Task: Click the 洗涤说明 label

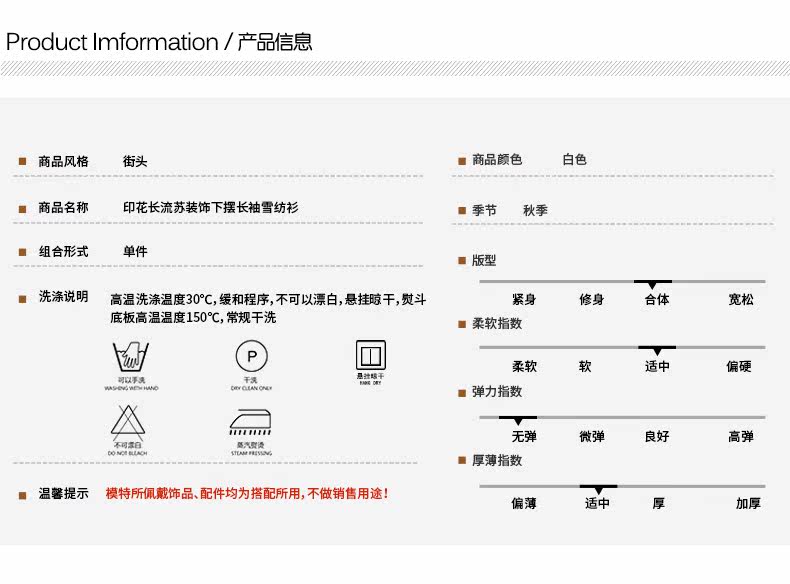Action: click(x=63, y=296)
